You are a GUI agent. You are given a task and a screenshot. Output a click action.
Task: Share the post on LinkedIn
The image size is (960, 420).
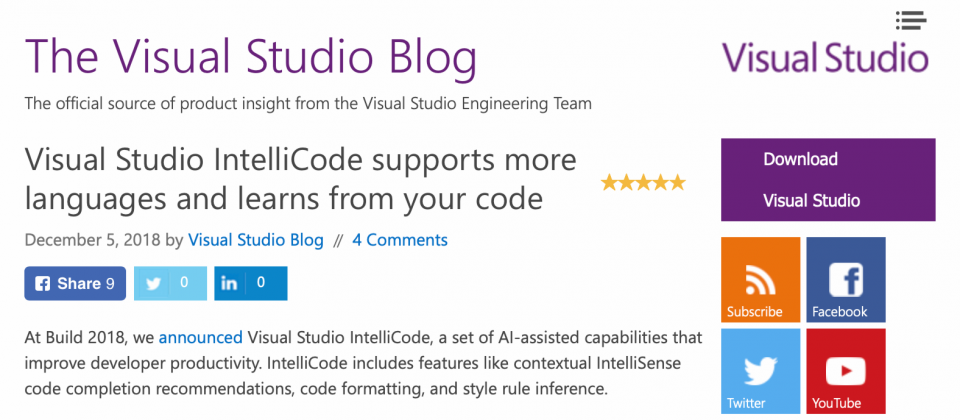point(250,283)
